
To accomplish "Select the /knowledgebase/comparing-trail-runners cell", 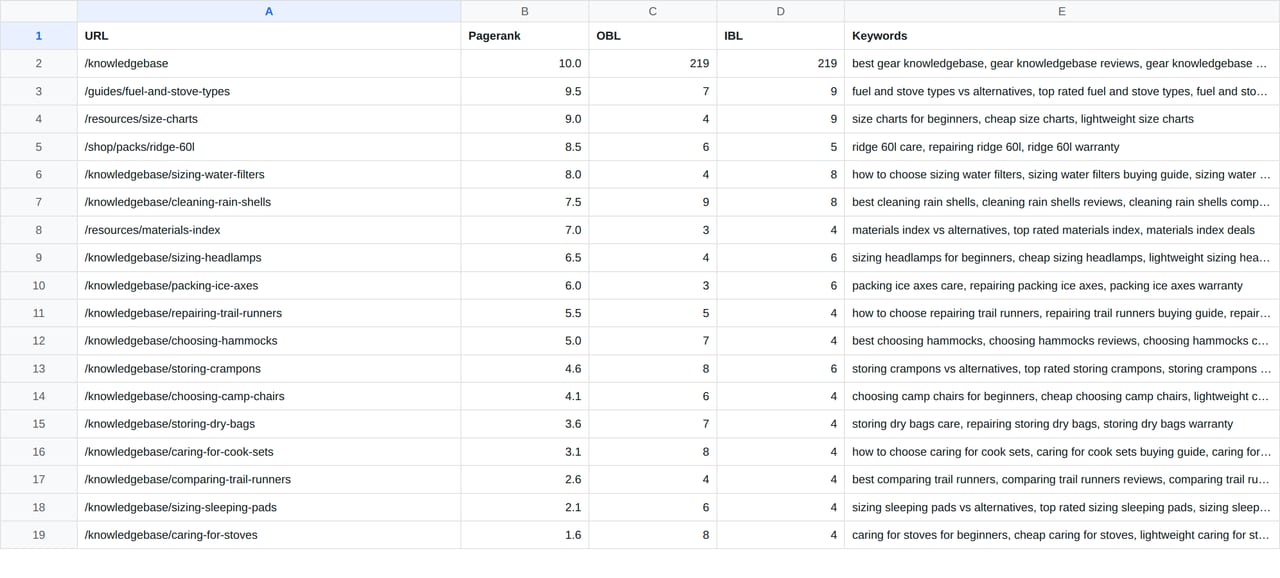I will pyautogui.click(x=269, y=480).
